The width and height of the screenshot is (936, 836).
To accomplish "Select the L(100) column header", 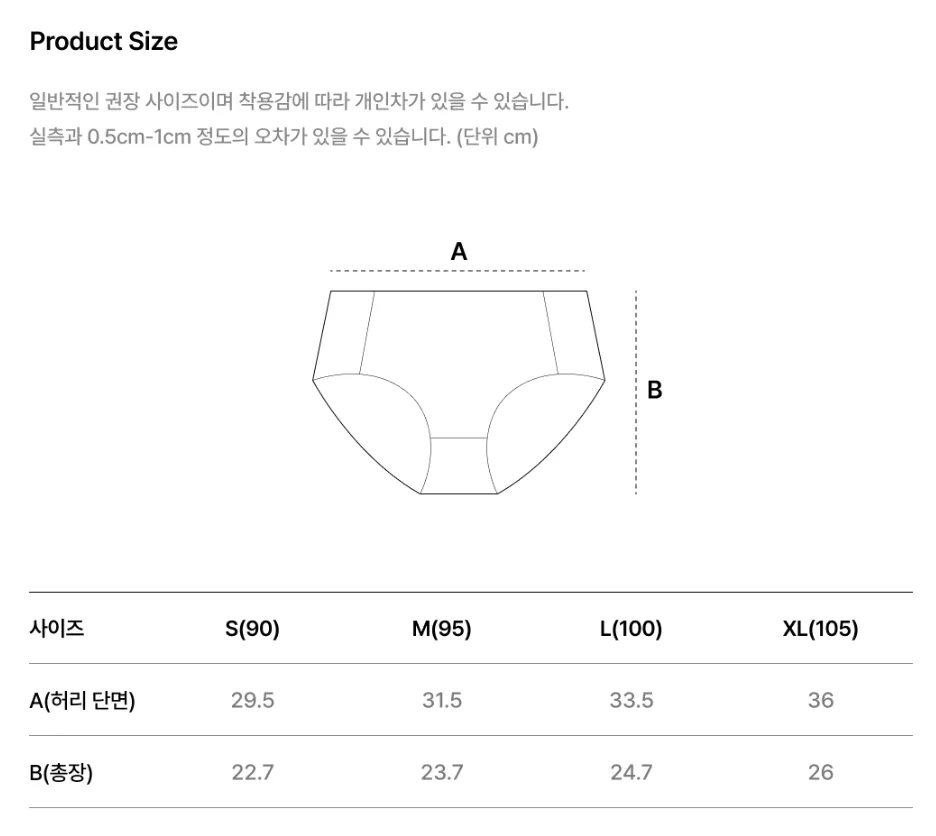I will [631, 628].
